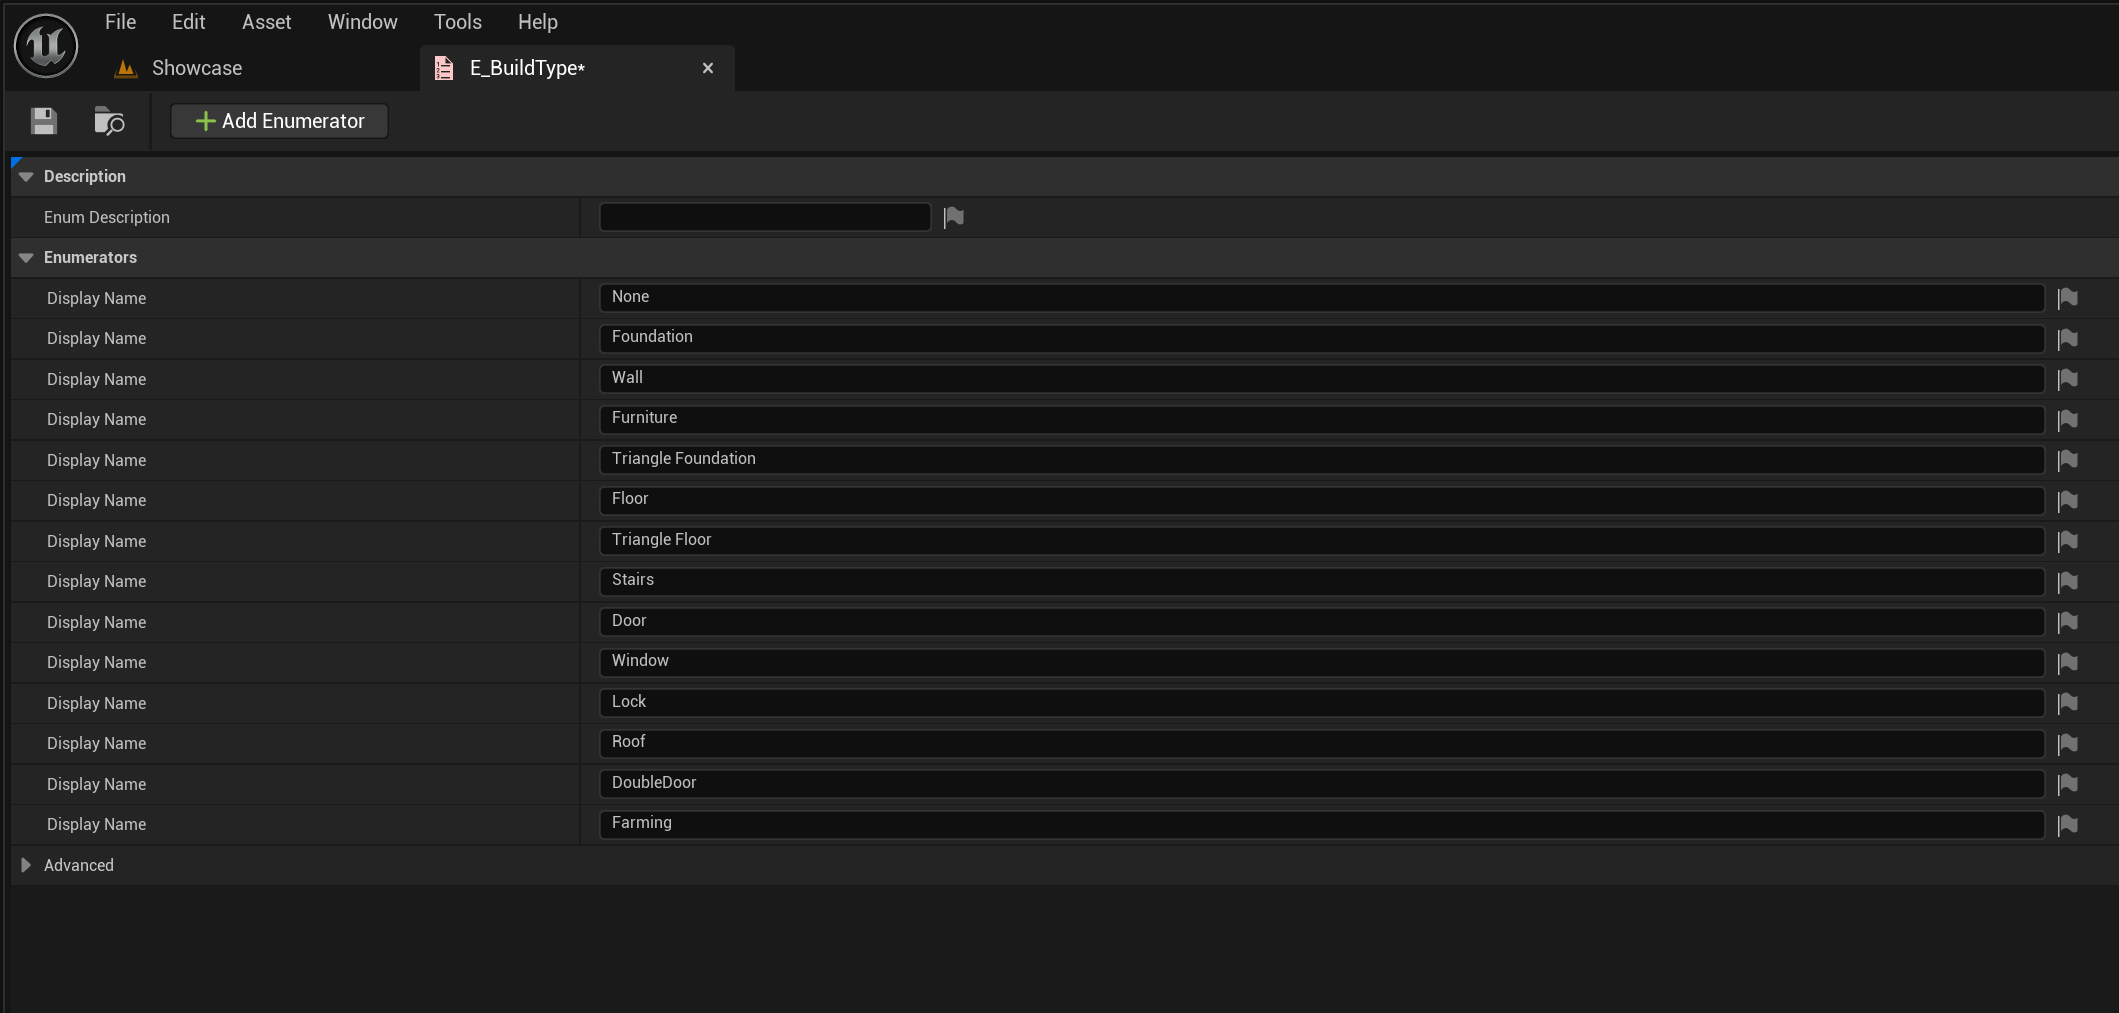Click the flag icon for Farming enumerator

tap(2067, 825)
